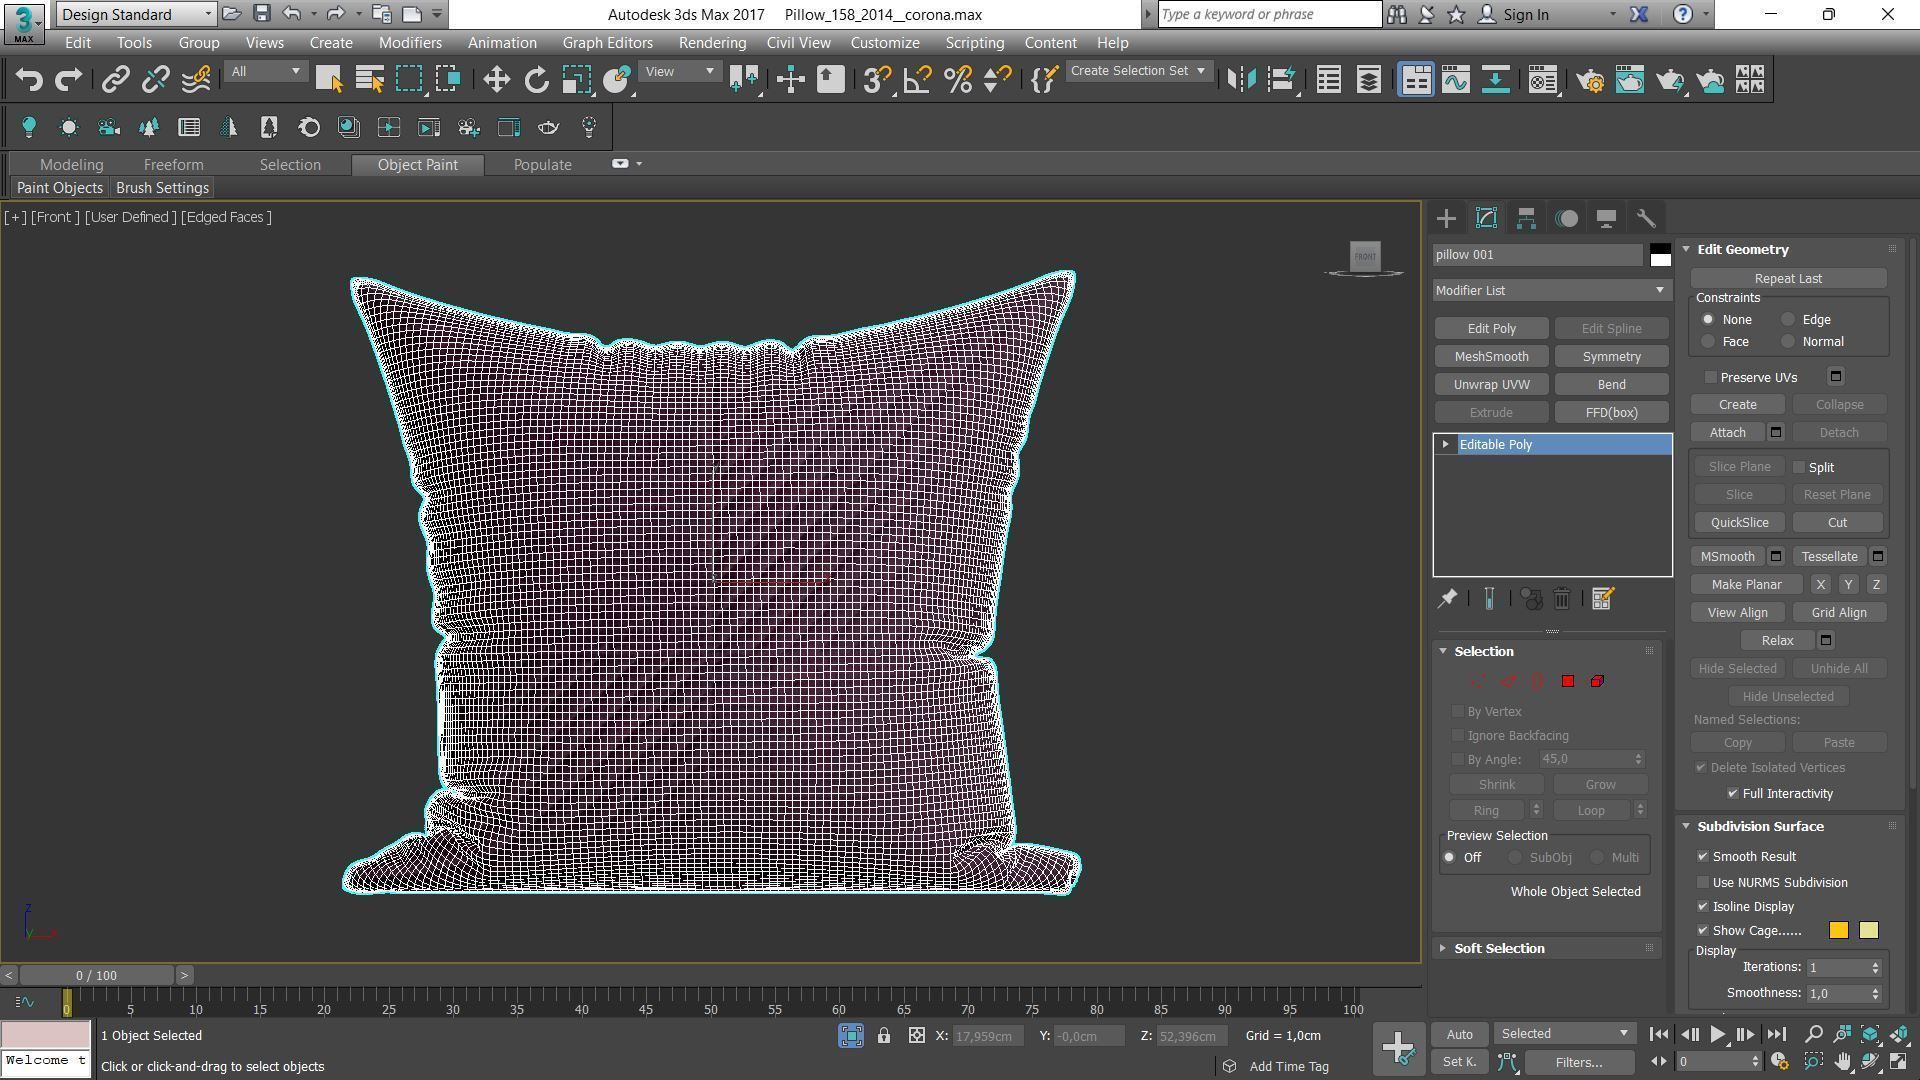Image resolution: width=1920 pixels, height=1080 pixels.
Task: Click the Repeat Last button
Action: click(1788, 278)
